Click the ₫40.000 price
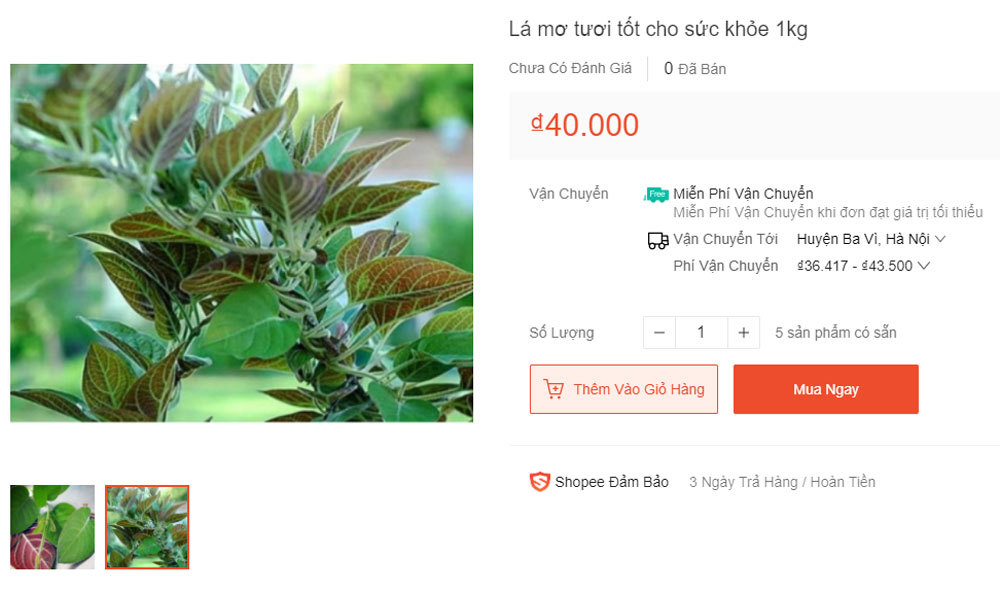 pyautogui.click(x=585, y=125)
